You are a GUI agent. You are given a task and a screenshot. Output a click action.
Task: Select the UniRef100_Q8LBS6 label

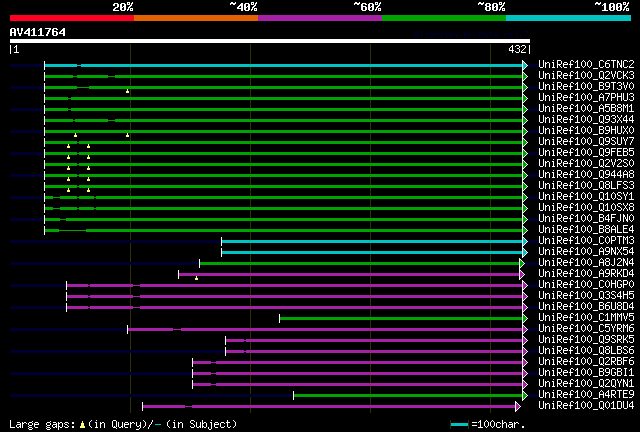(586, 351)
